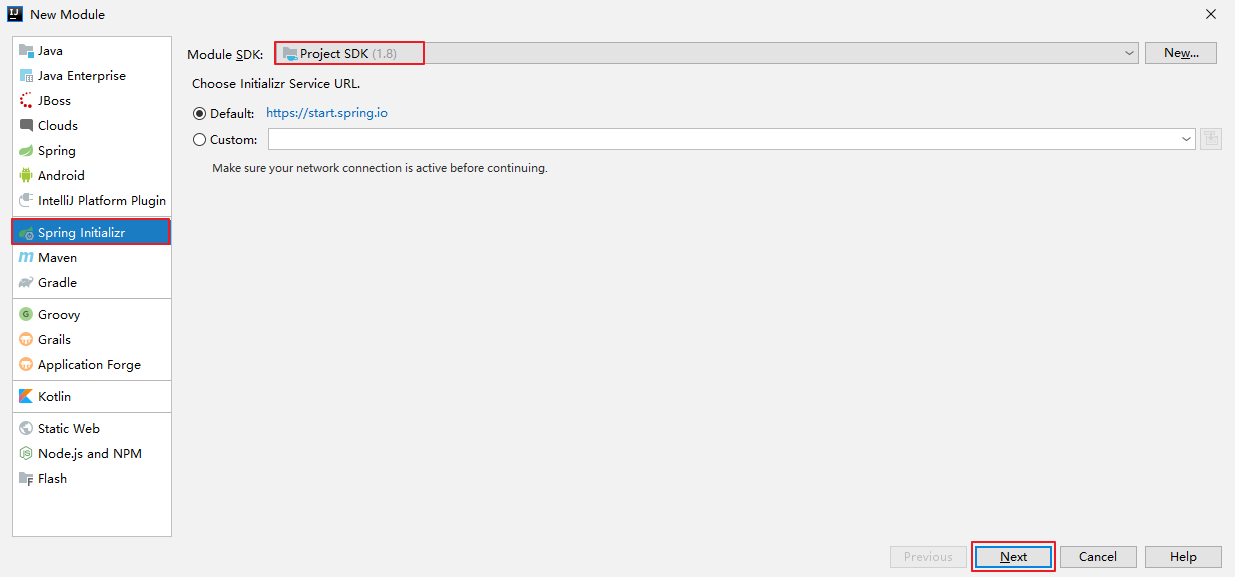The height and width of the screenshot is (577, 1235).
Task: Expand the Custom URL combo box arrow
Action: (1187, 140)
